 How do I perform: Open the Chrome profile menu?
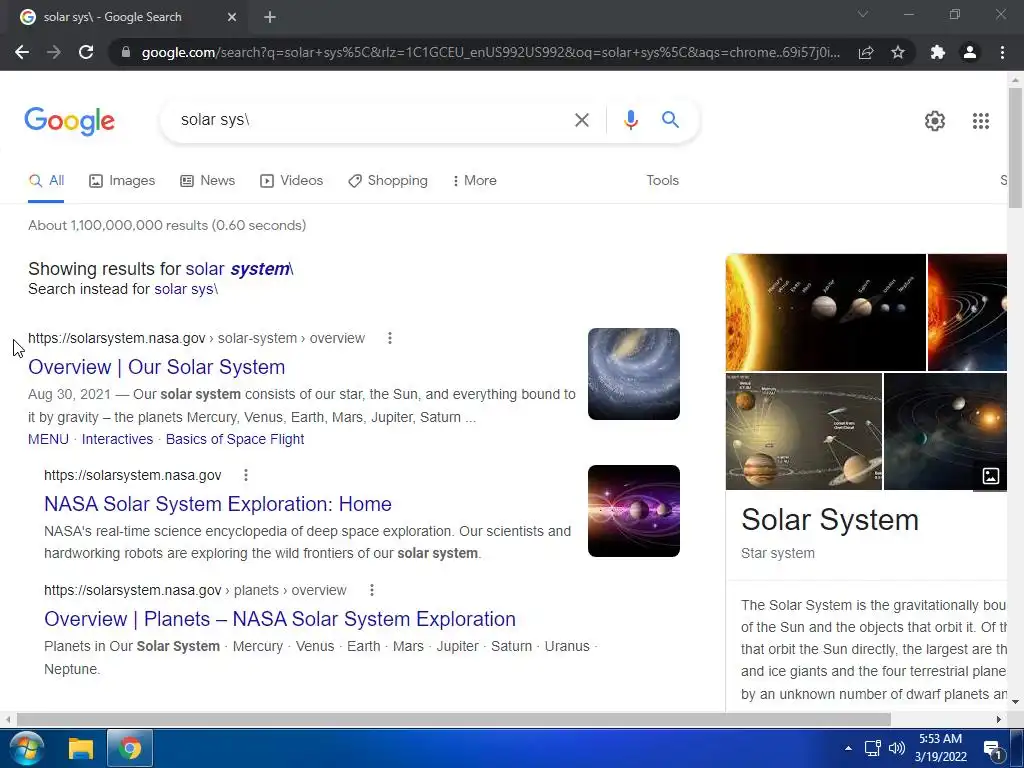coord(970,52)
